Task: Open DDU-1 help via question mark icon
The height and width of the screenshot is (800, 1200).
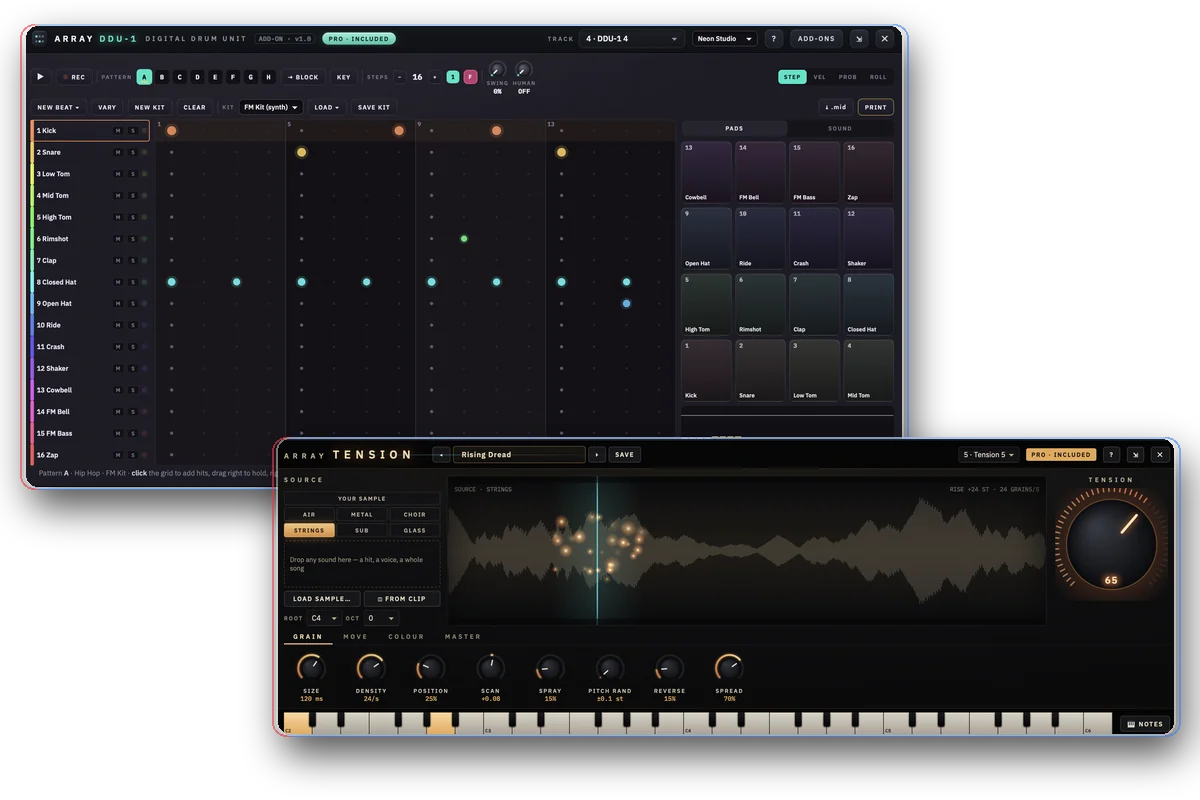Action: click(773, 39)
